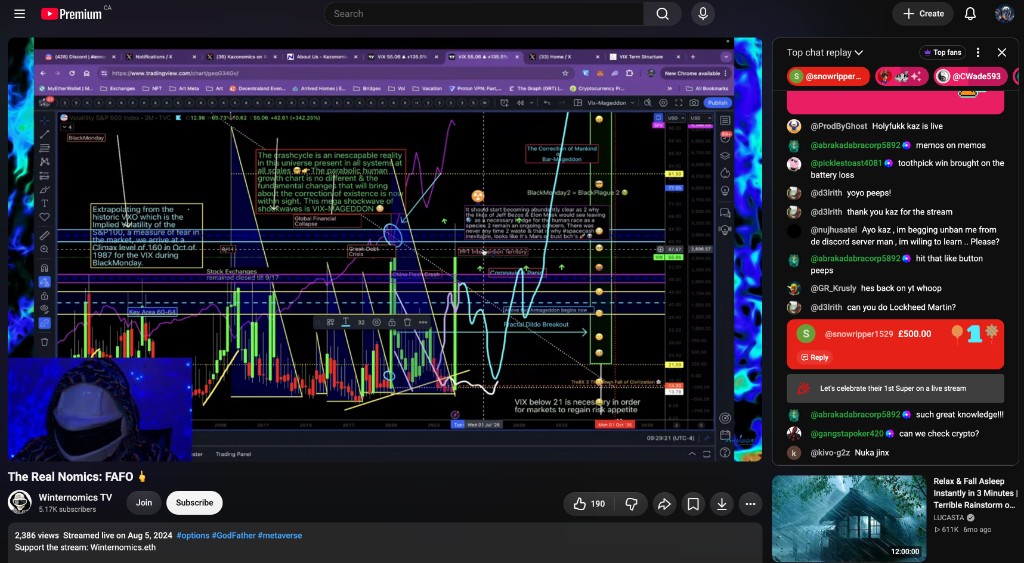This screenshot has height=563, width=1024.
Task: Click the blue Publish button in video
Action: [x=717, y=103]
